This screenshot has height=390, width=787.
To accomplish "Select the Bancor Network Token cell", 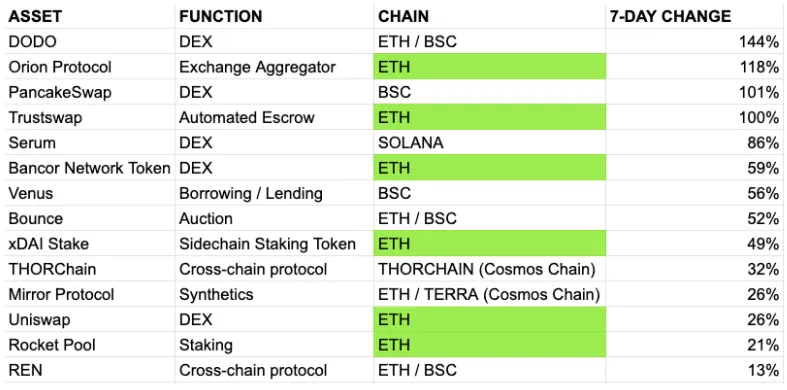I will (89, 168).
